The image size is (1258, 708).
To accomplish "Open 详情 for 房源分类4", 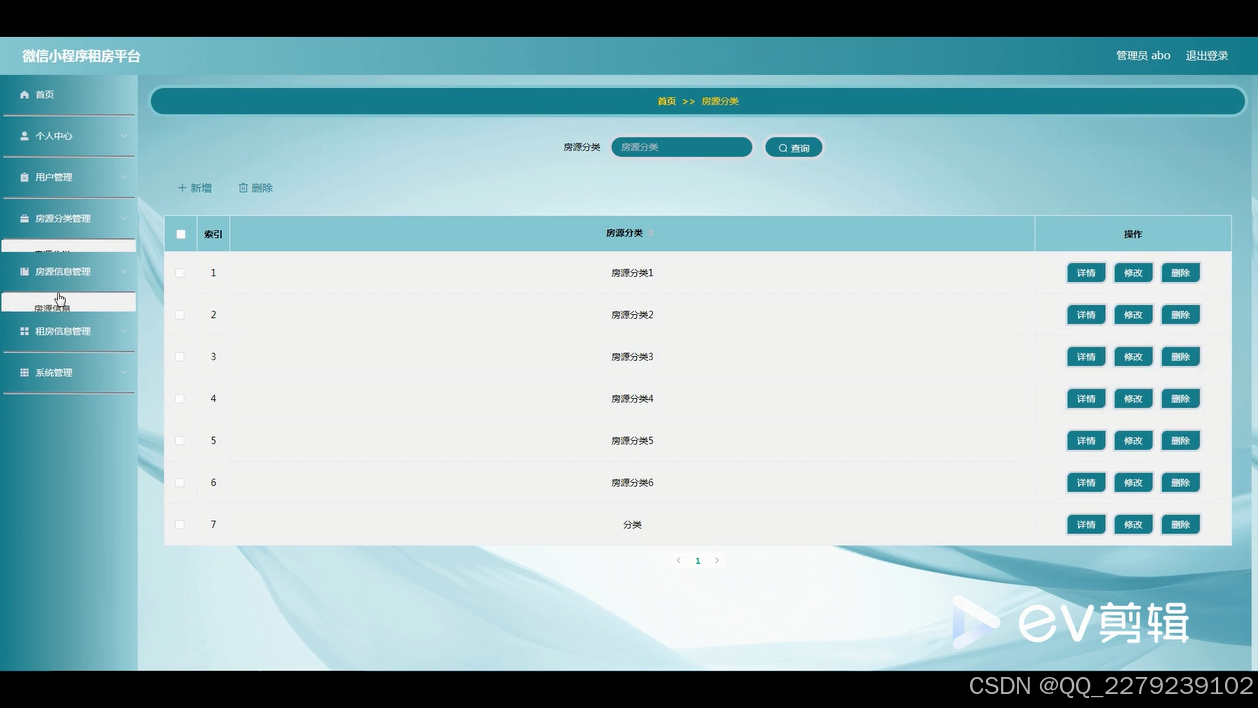I will (1086, 398).
